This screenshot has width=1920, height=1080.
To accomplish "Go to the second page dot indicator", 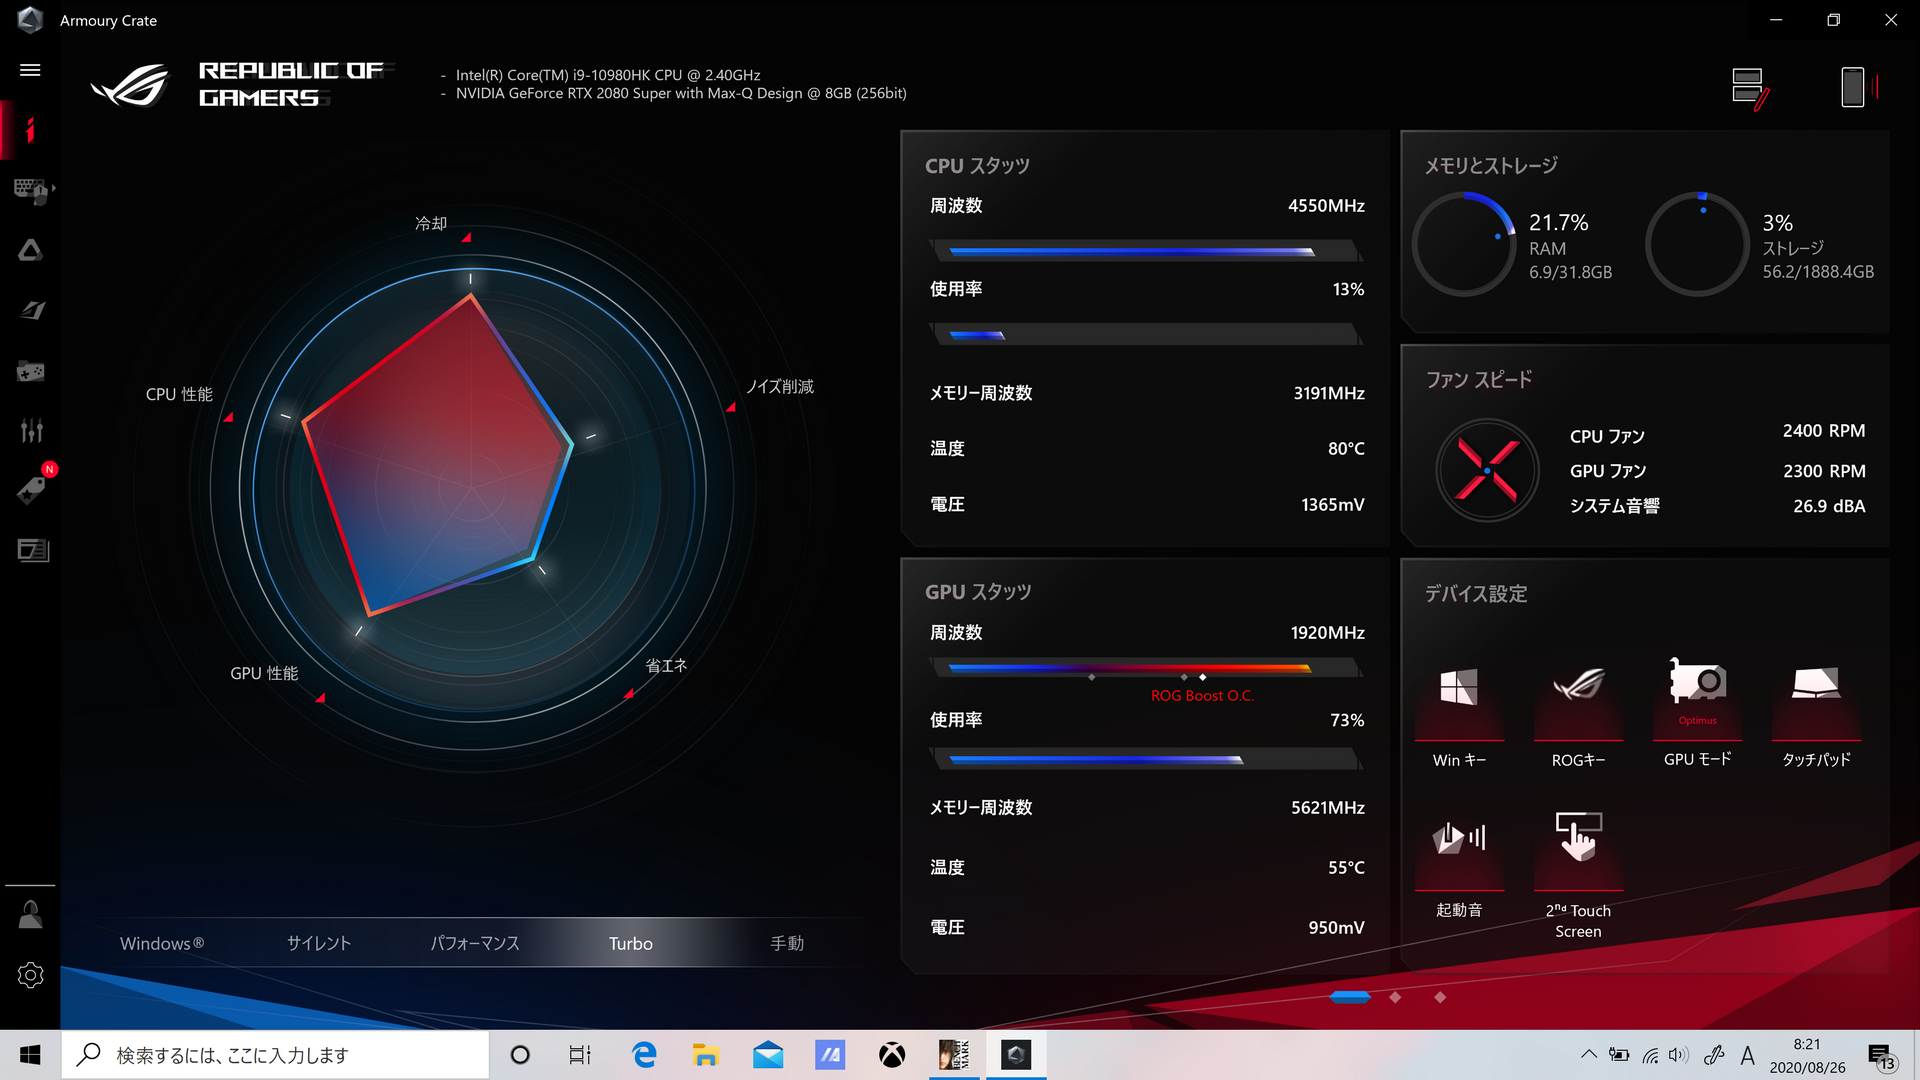I will point(1395,997).
